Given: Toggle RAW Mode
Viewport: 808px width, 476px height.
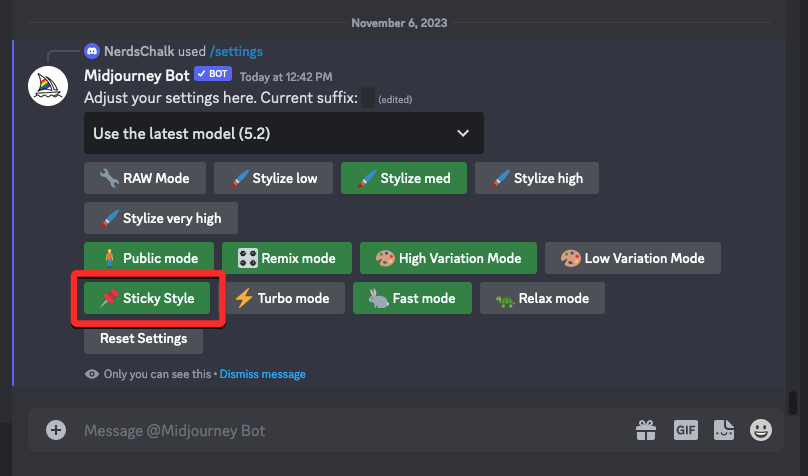Looking at the screenshot, I should (x=145, y=178).
